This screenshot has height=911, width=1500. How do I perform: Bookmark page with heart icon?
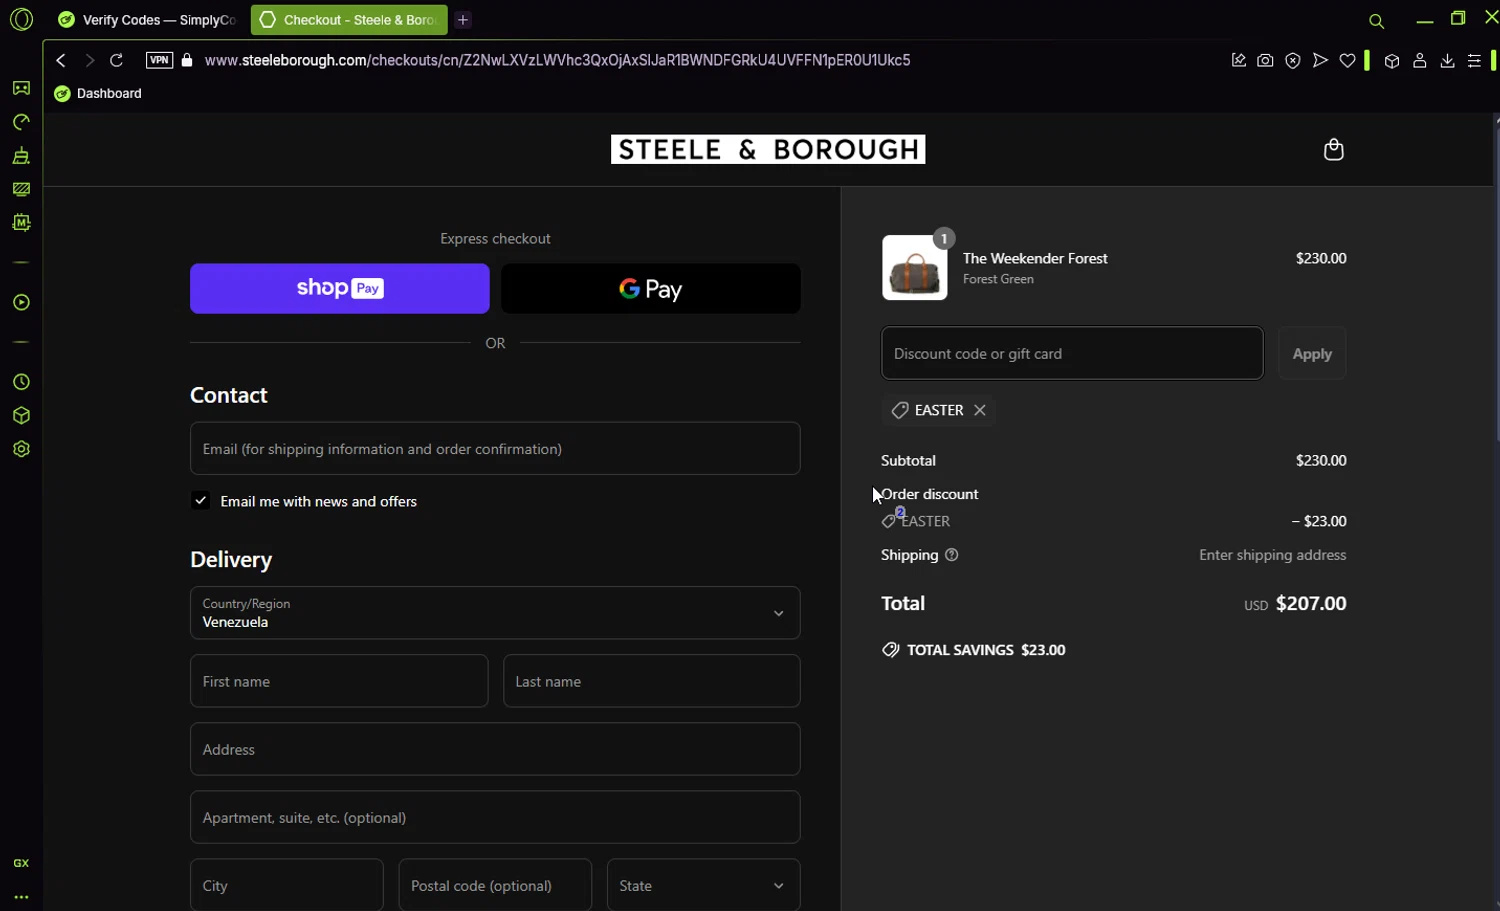pos(1347,60)
